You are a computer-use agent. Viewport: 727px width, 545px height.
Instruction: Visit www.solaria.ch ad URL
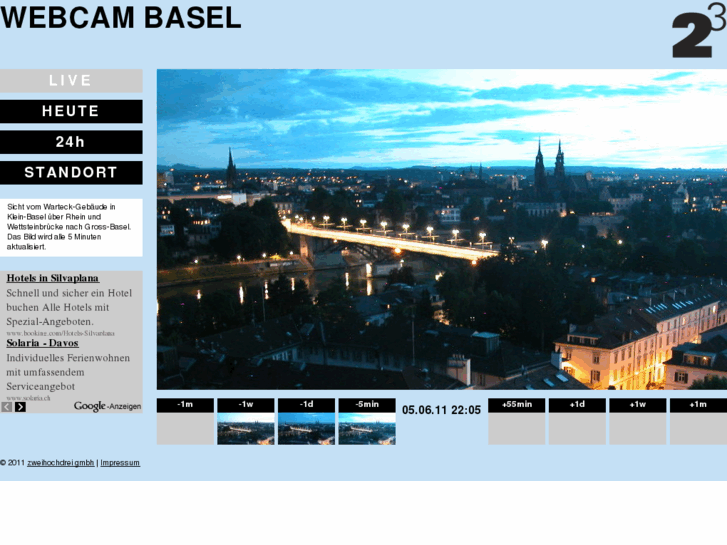pyautogui.click(x=28, y=398)
